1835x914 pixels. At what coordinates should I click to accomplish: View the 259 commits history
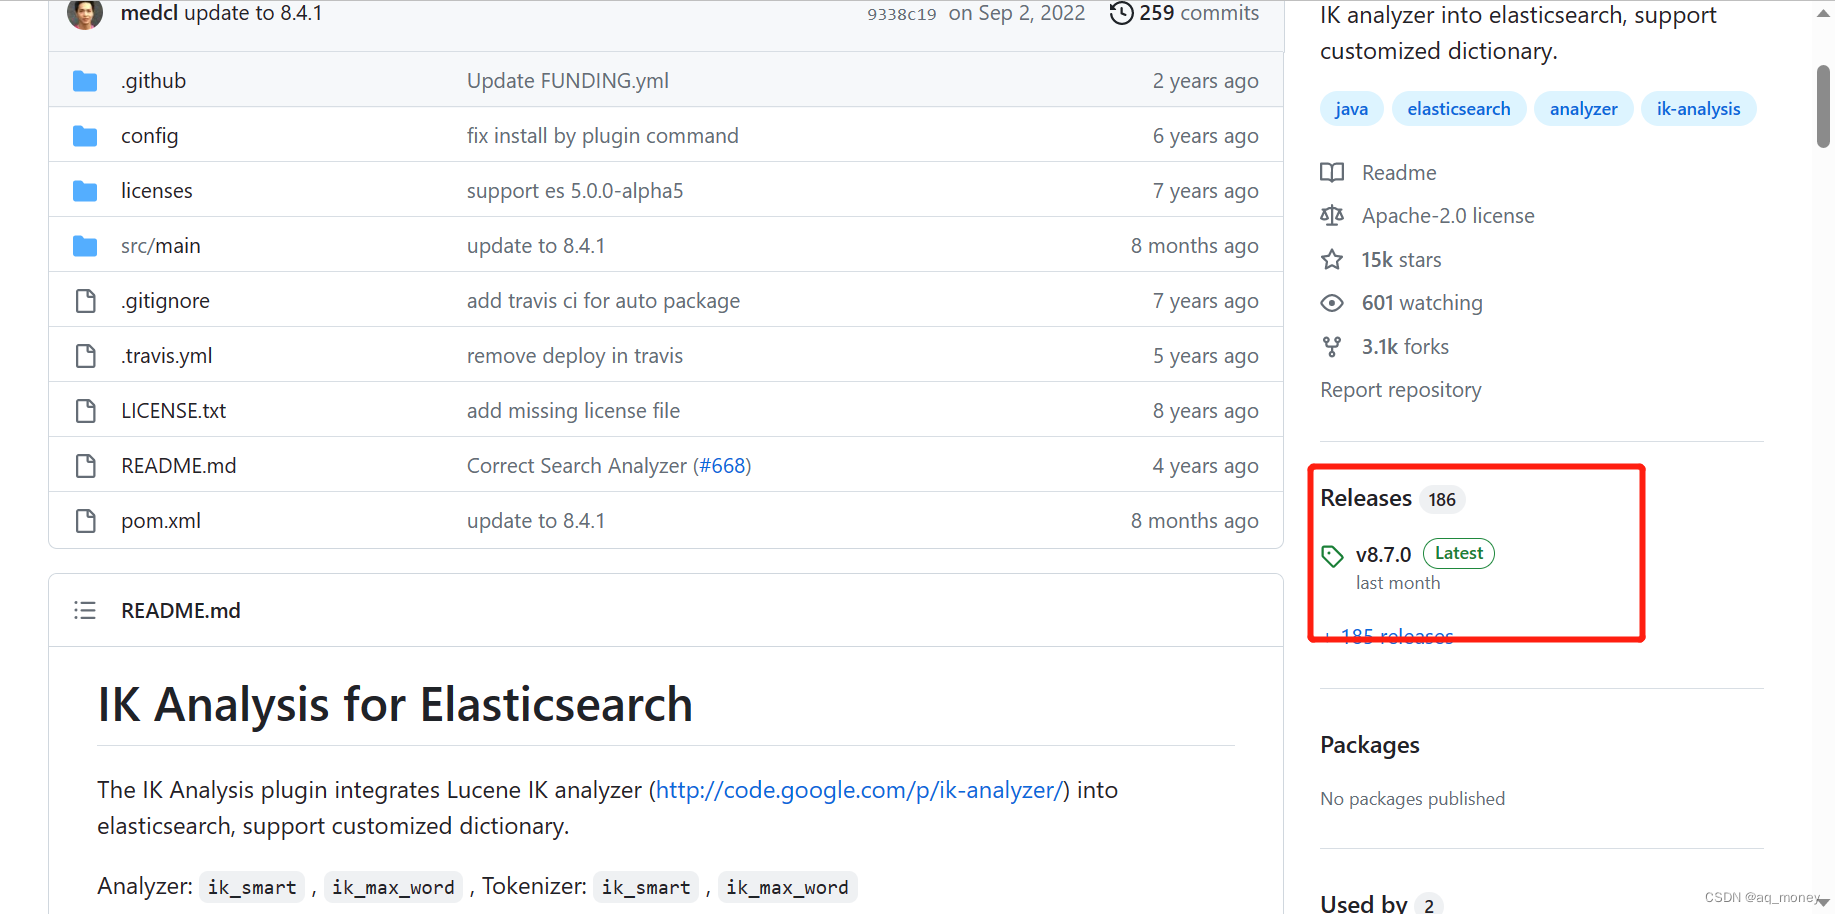[1185, 13]
